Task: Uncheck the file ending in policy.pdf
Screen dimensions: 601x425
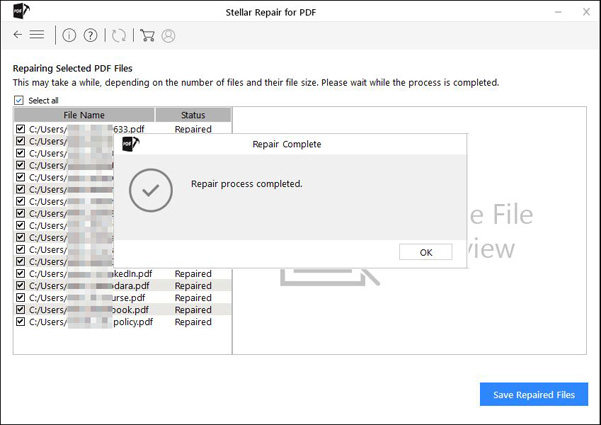Action: 20,322
